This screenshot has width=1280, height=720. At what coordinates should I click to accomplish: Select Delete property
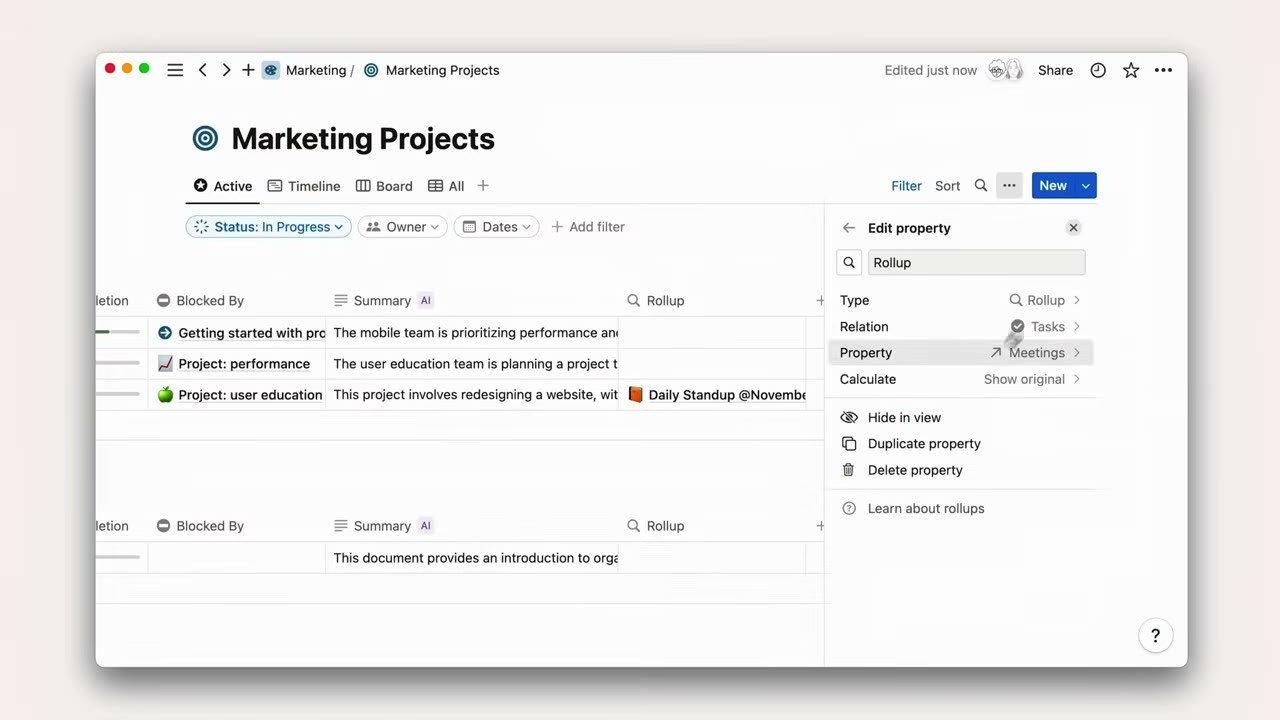coord(915,470)
